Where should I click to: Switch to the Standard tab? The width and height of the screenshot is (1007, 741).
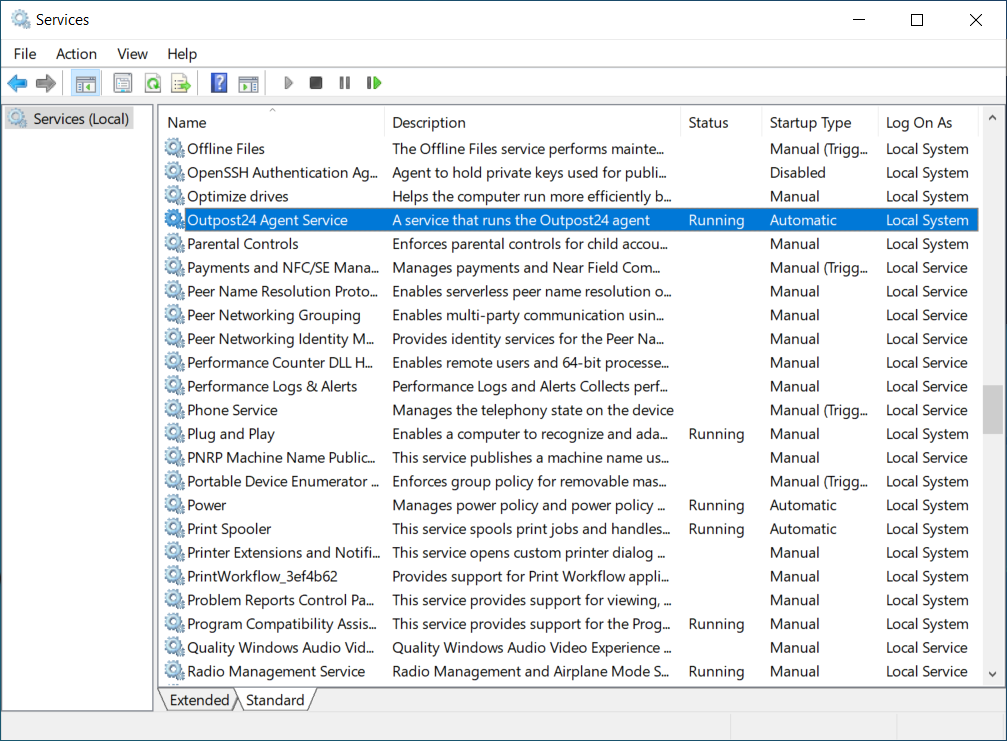coord(275,700)
